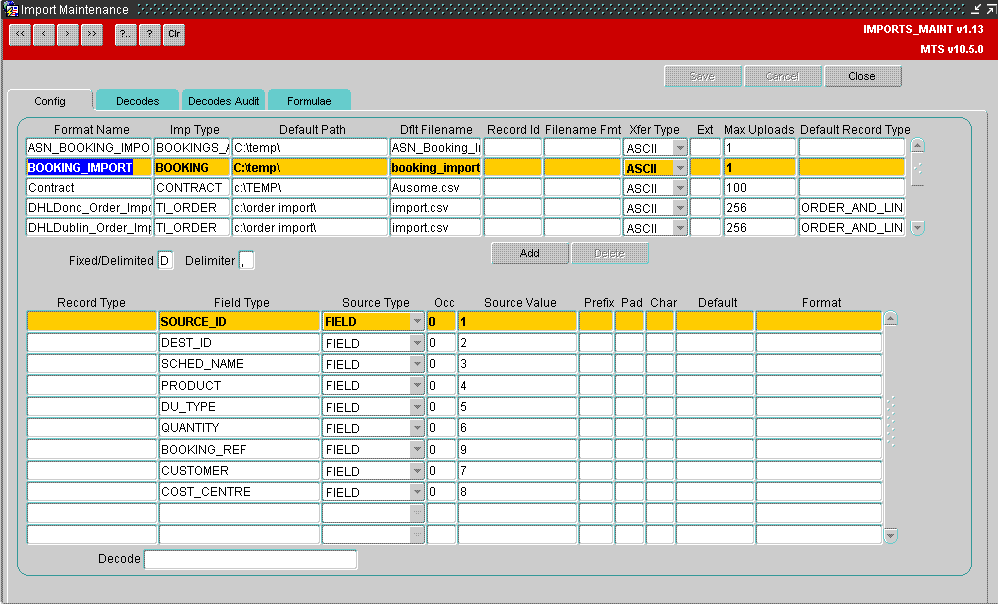998x604 pixels.
Task: Select the Contract format name cell
Action: pos(89,188)
